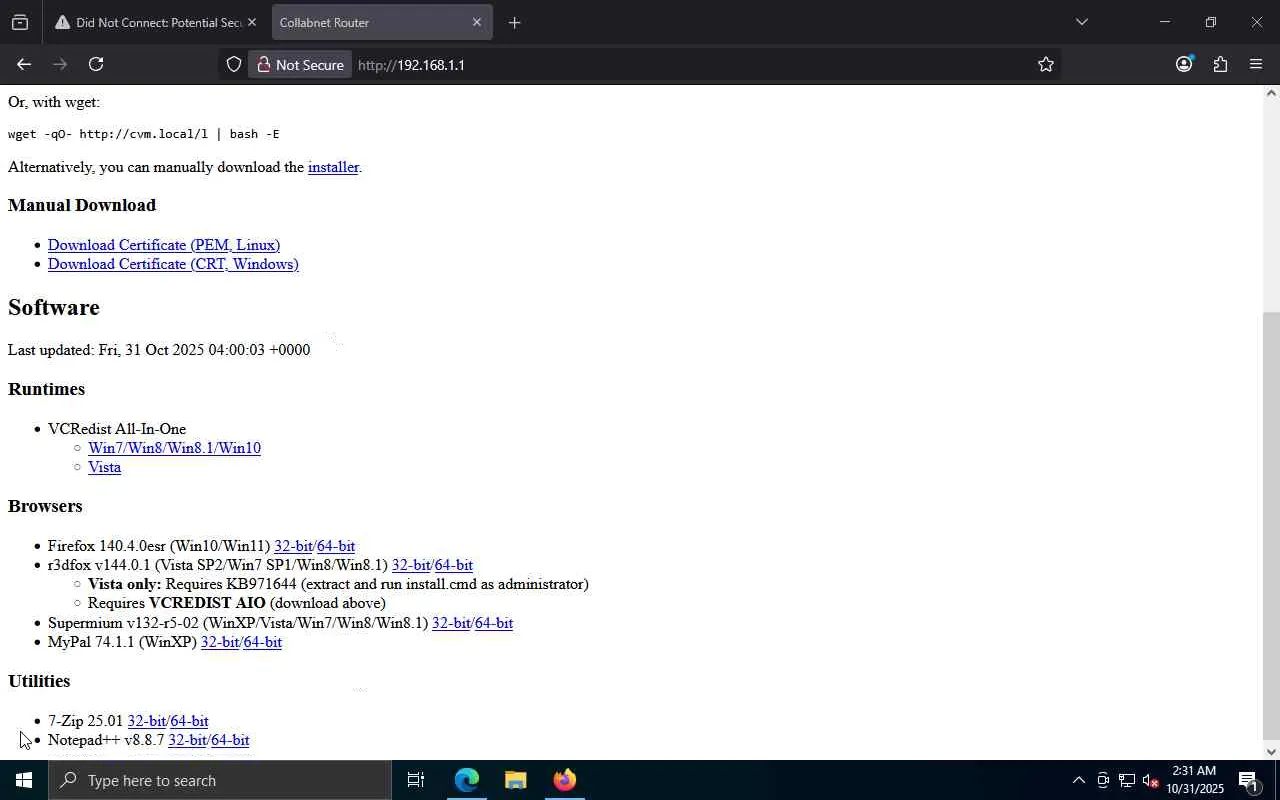Download MyPal 74.1.1 64-bit

(263, 642)
